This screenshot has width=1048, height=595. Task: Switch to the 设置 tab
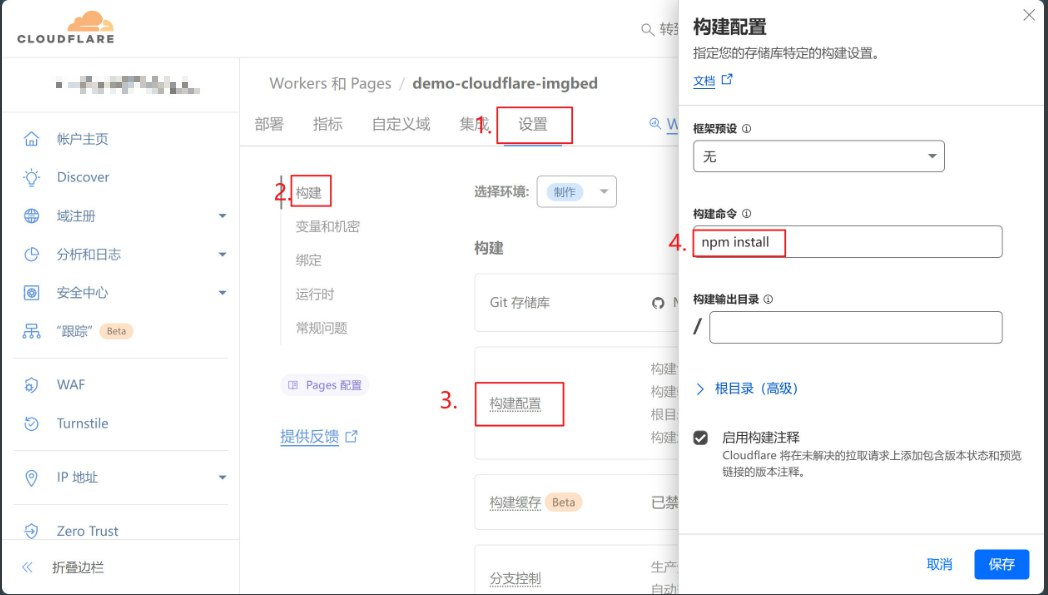pos(533,125)
